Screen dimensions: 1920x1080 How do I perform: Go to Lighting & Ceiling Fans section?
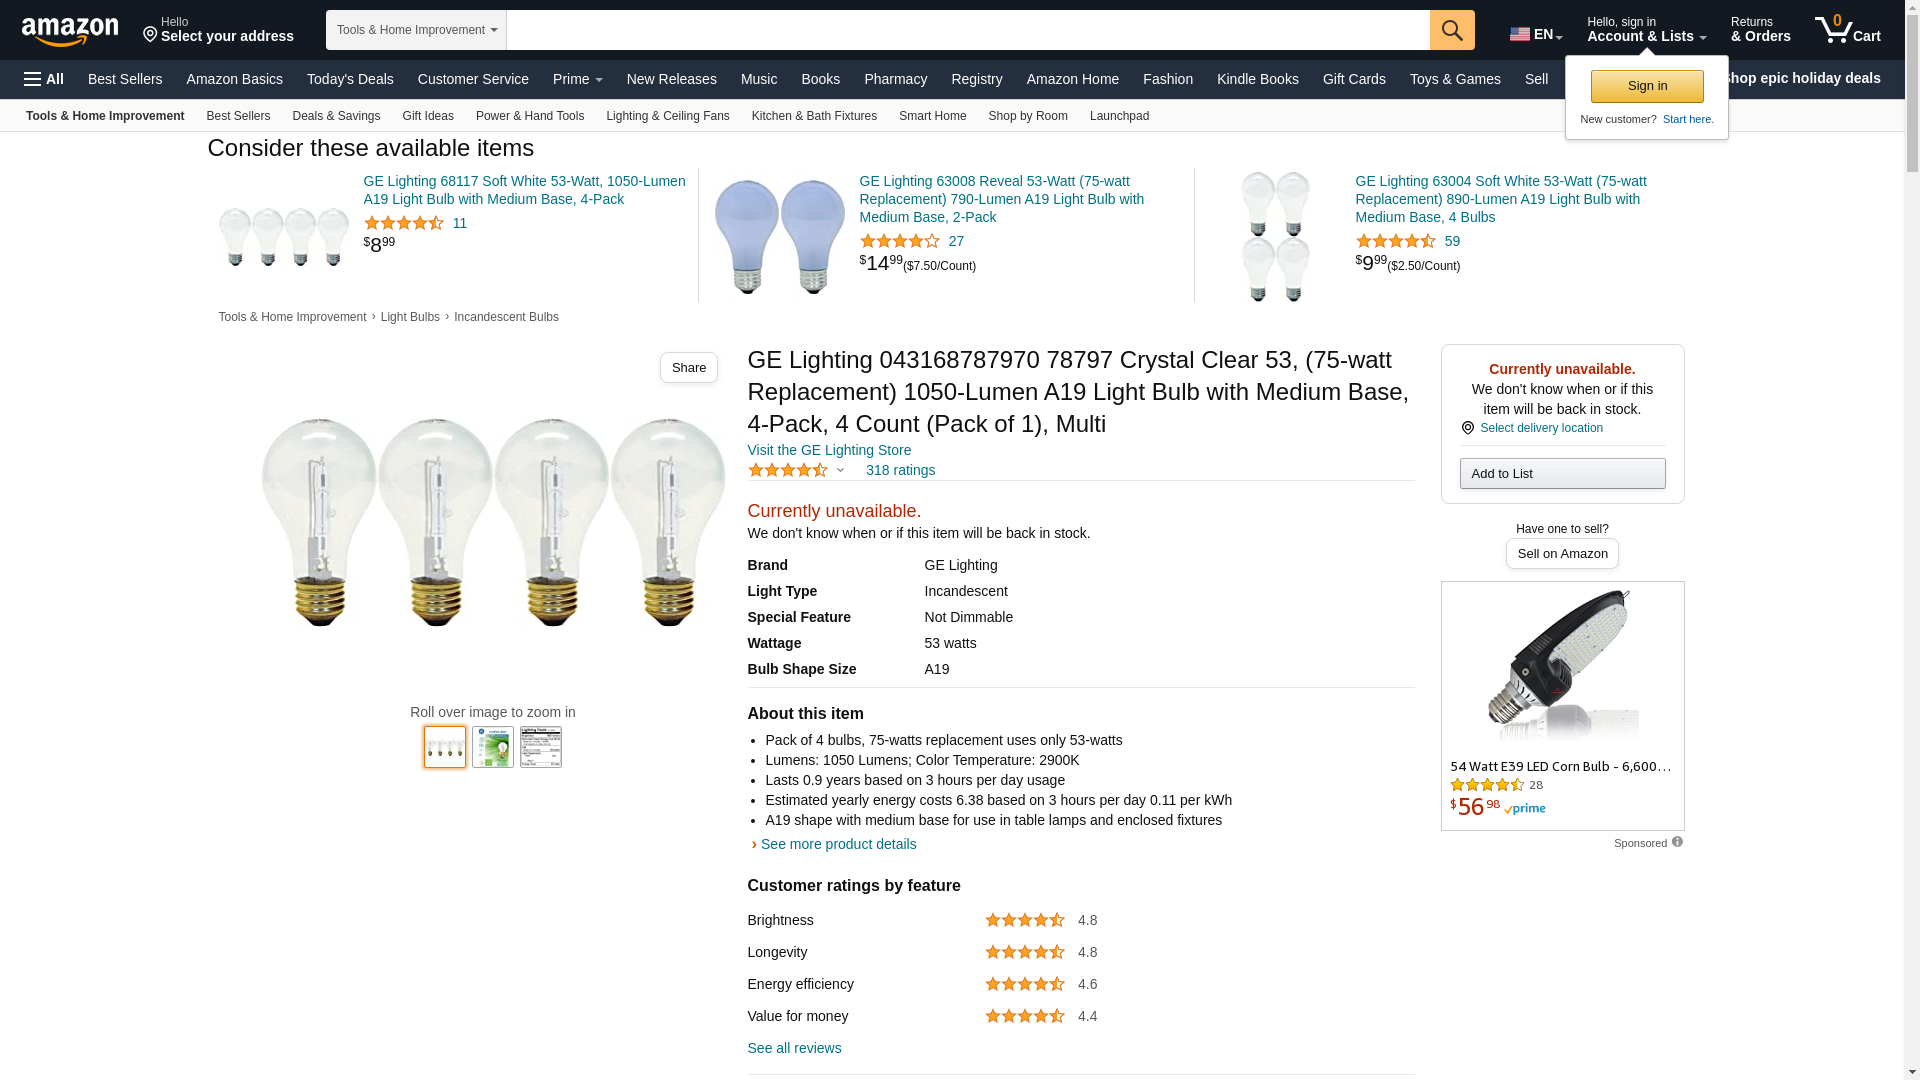[667, 116]
